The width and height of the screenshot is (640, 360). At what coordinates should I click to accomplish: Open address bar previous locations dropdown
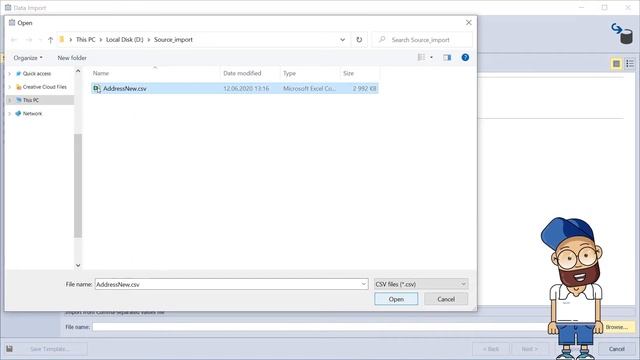pyautogui.click(x=342, y=40)
